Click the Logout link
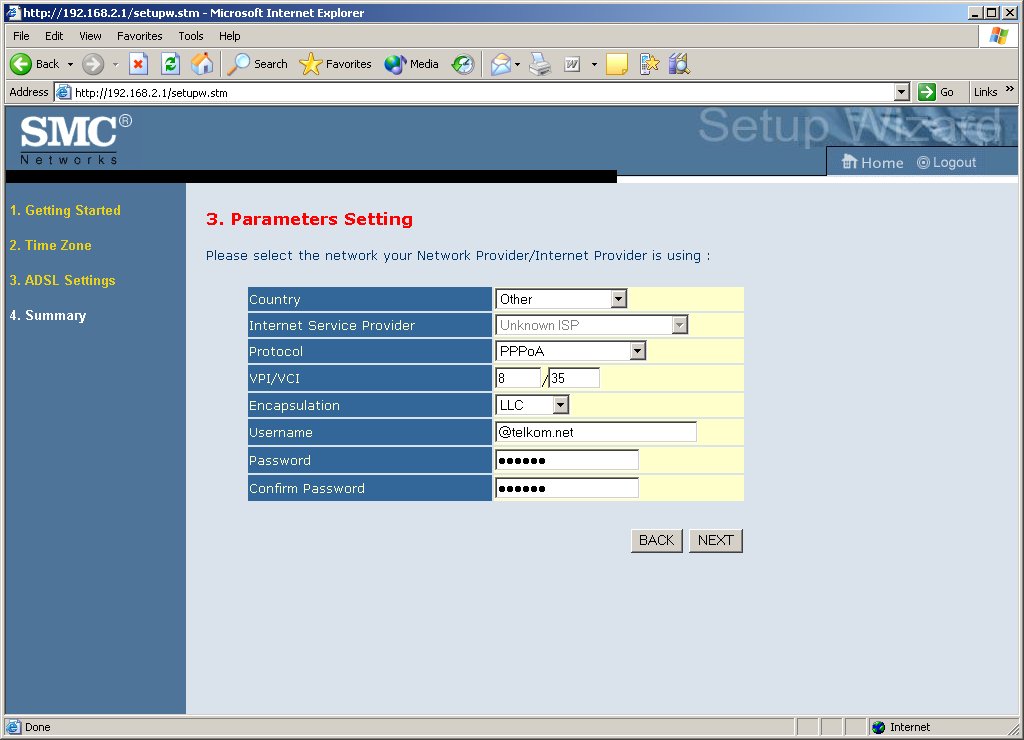 click(947, 162)
